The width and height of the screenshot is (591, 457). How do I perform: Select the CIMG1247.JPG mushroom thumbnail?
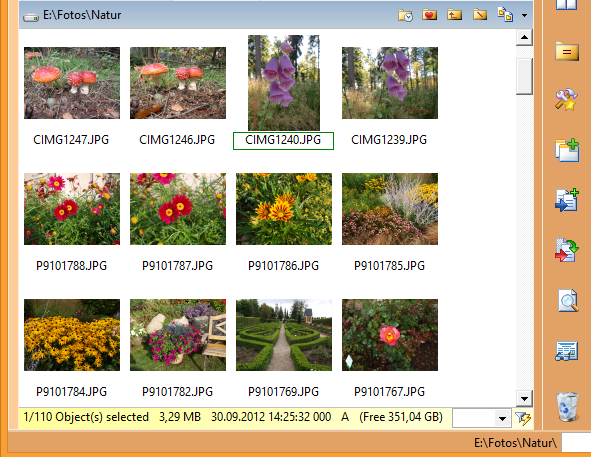[72, 83]
